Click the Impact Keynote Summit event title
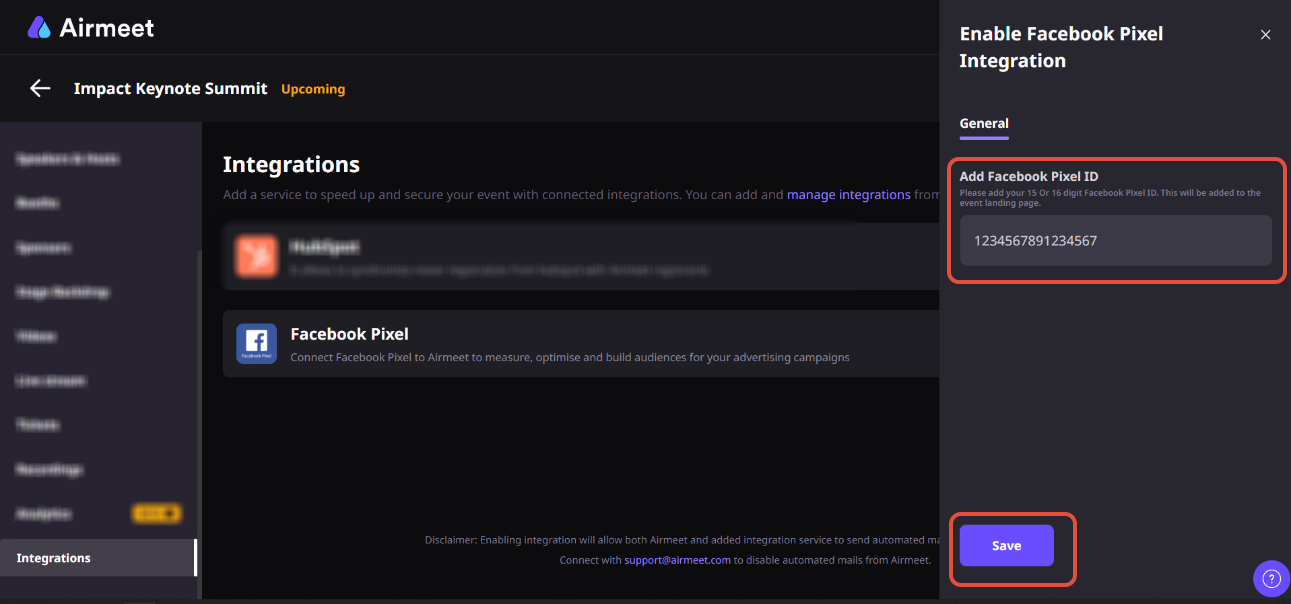This screenshot has width=1291, height=604. pyautogui.click(x=170, y=89)
